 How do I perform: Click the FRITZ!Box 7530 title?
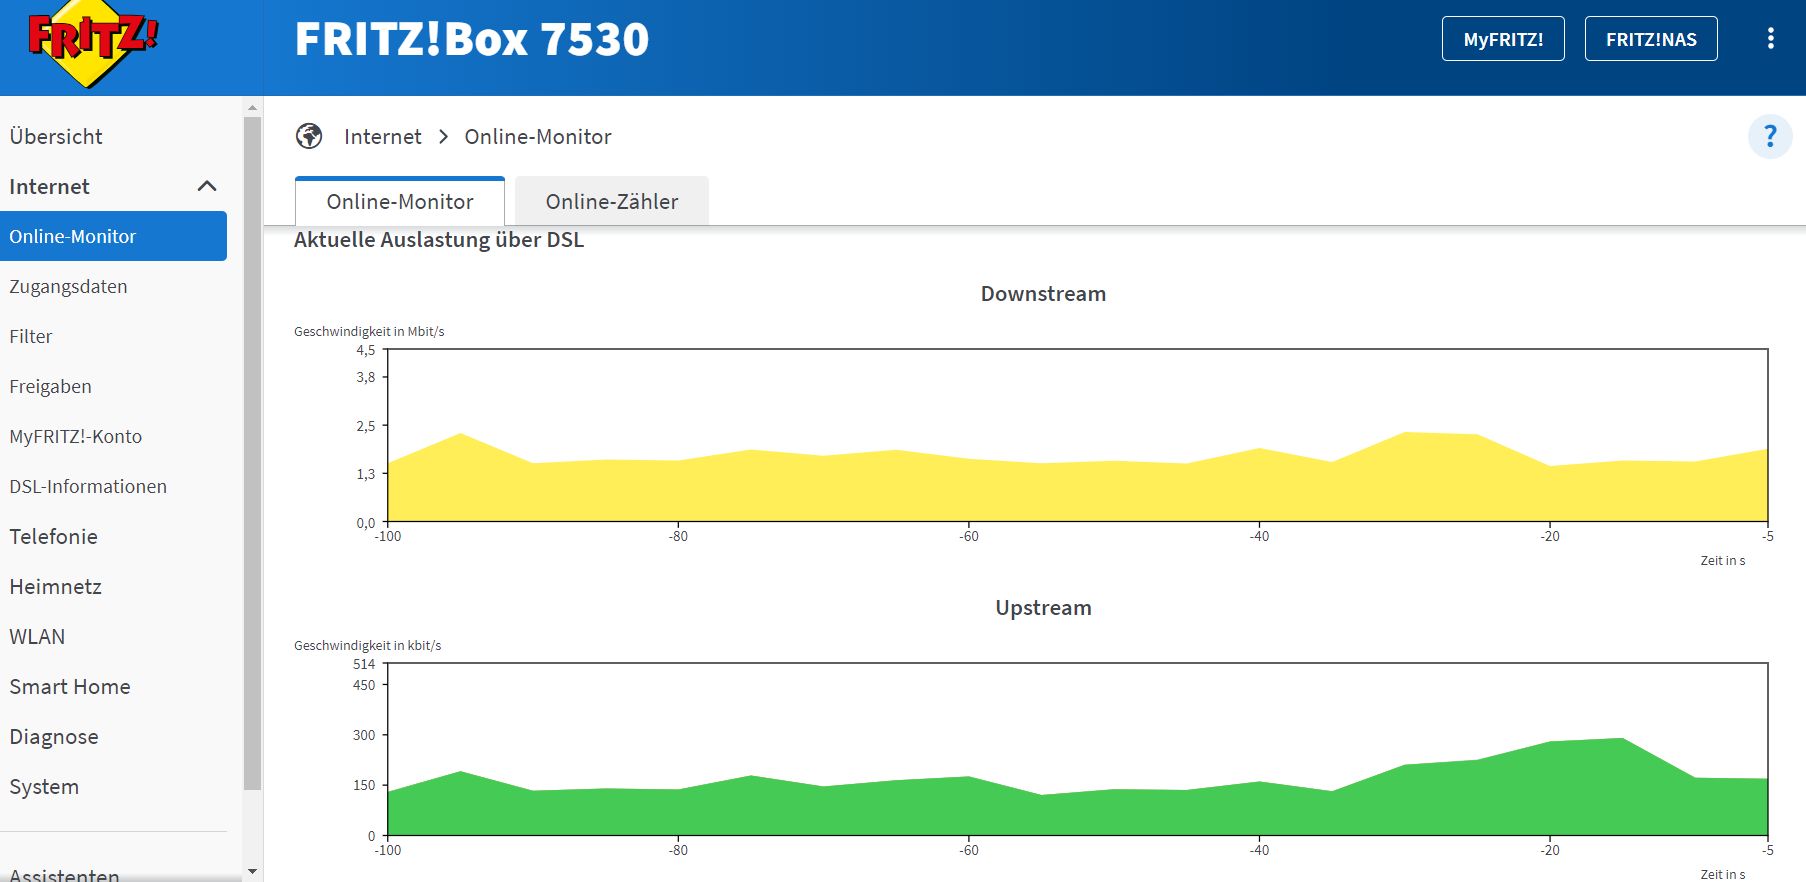pyautogui.click(x=472, y=39)
